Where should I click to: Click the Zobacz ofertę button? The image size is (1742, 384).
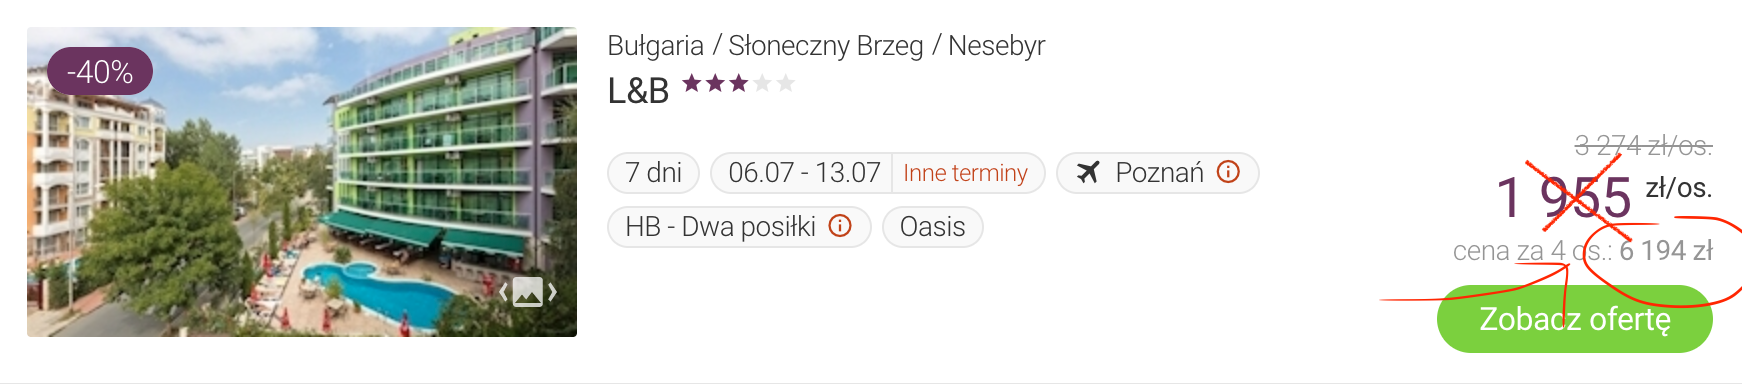pyautogui.click(x=1574, y=319)
